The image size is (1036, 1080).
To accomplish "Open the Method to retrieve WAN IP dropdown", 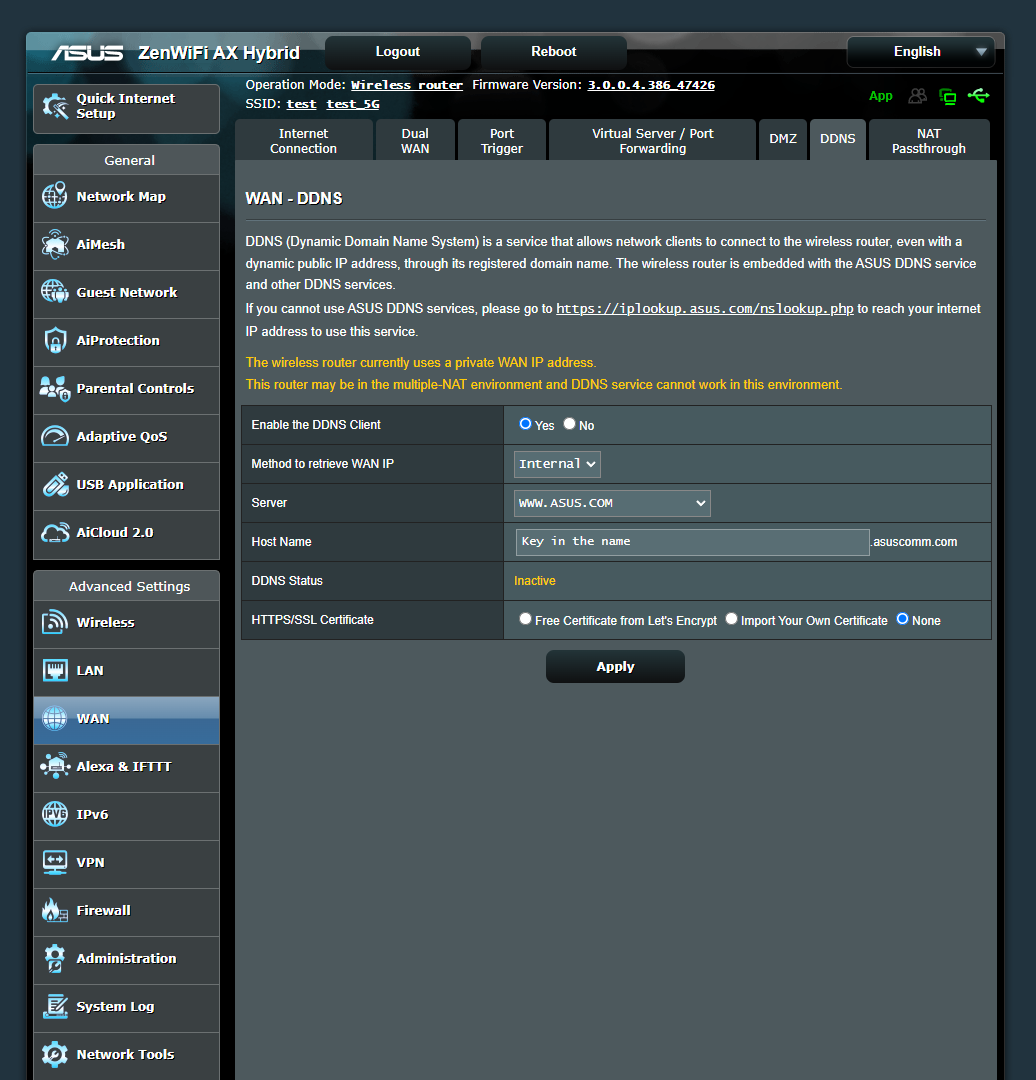I will pos(557,463).
